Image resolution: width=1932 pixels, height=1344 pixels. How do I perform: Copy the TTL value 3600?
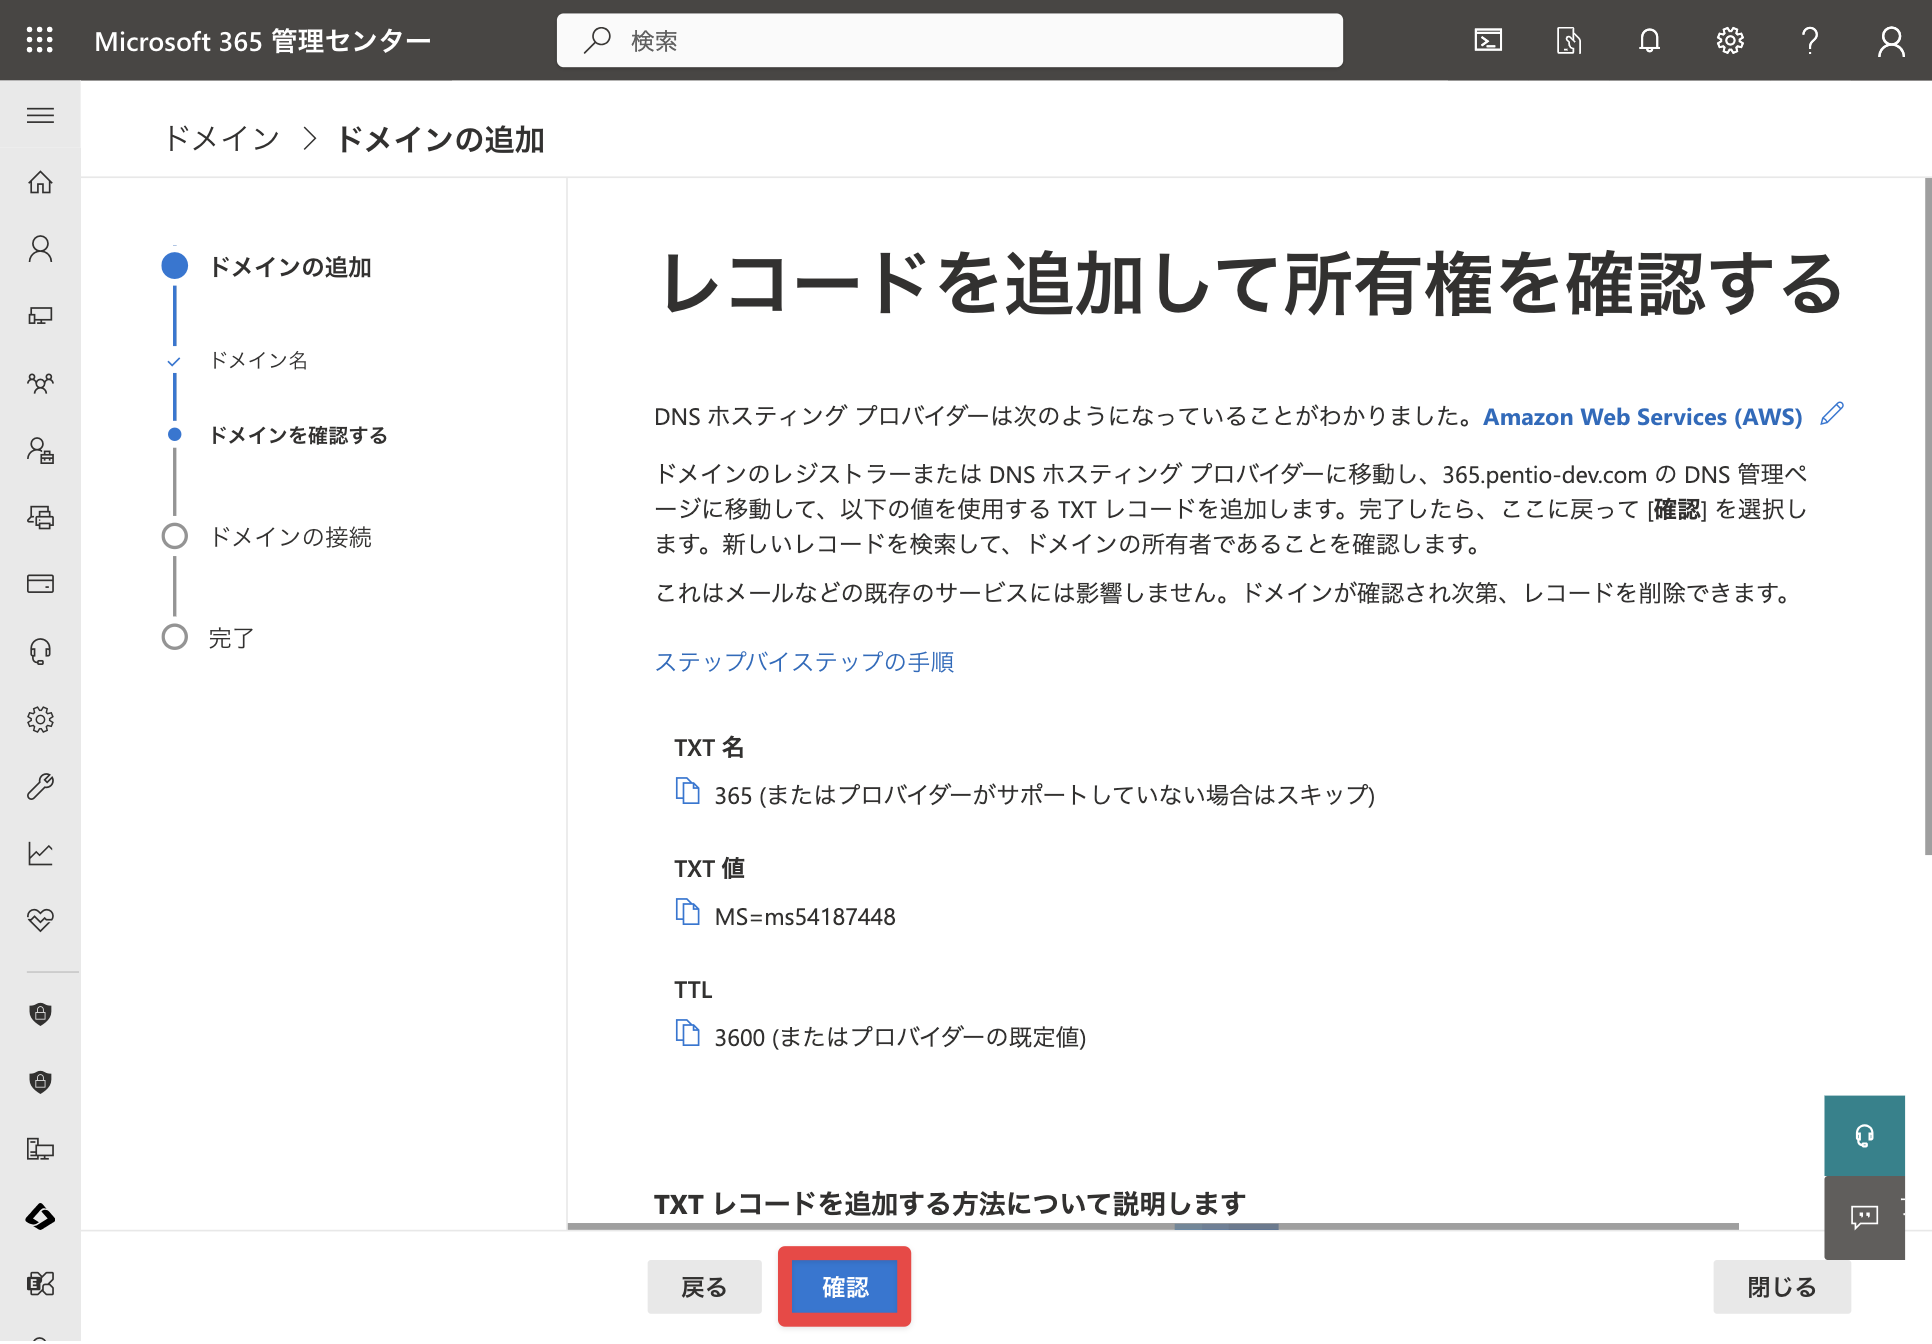688,1033
